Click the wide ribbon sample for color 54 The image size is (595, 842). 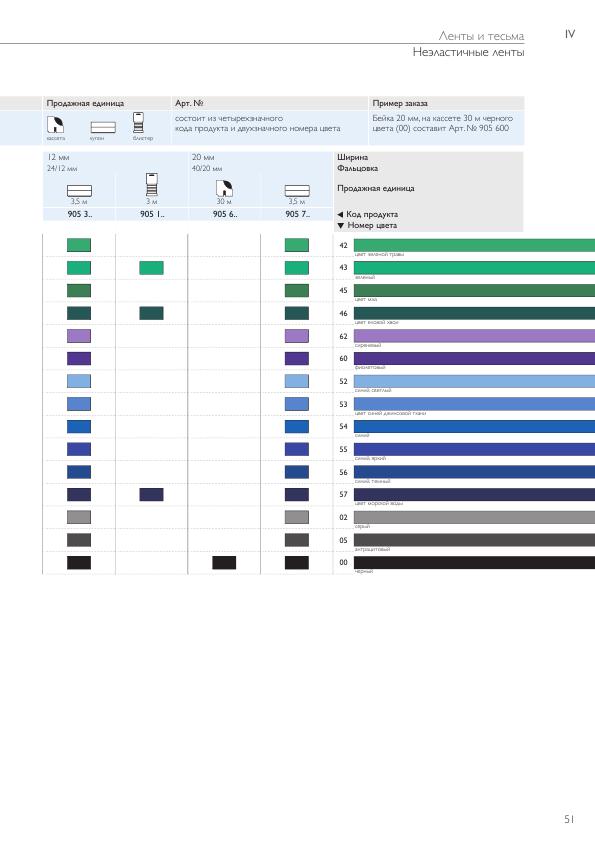tap(474, 426)
